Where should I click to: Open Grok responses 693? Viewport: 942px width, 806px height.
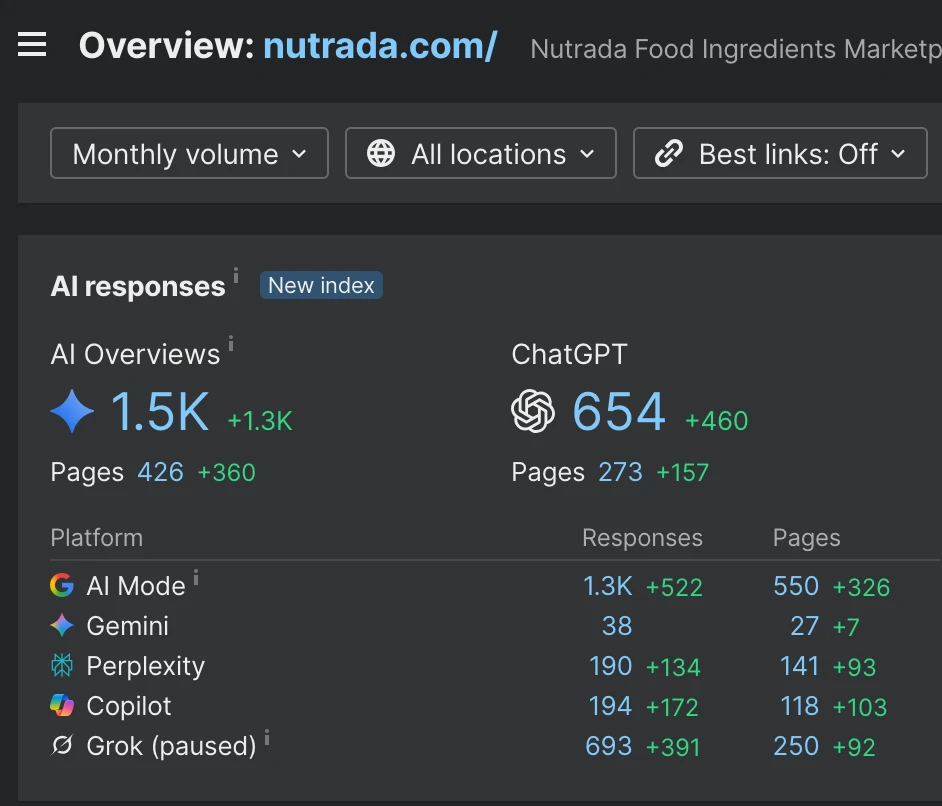[x=609, y=747]
